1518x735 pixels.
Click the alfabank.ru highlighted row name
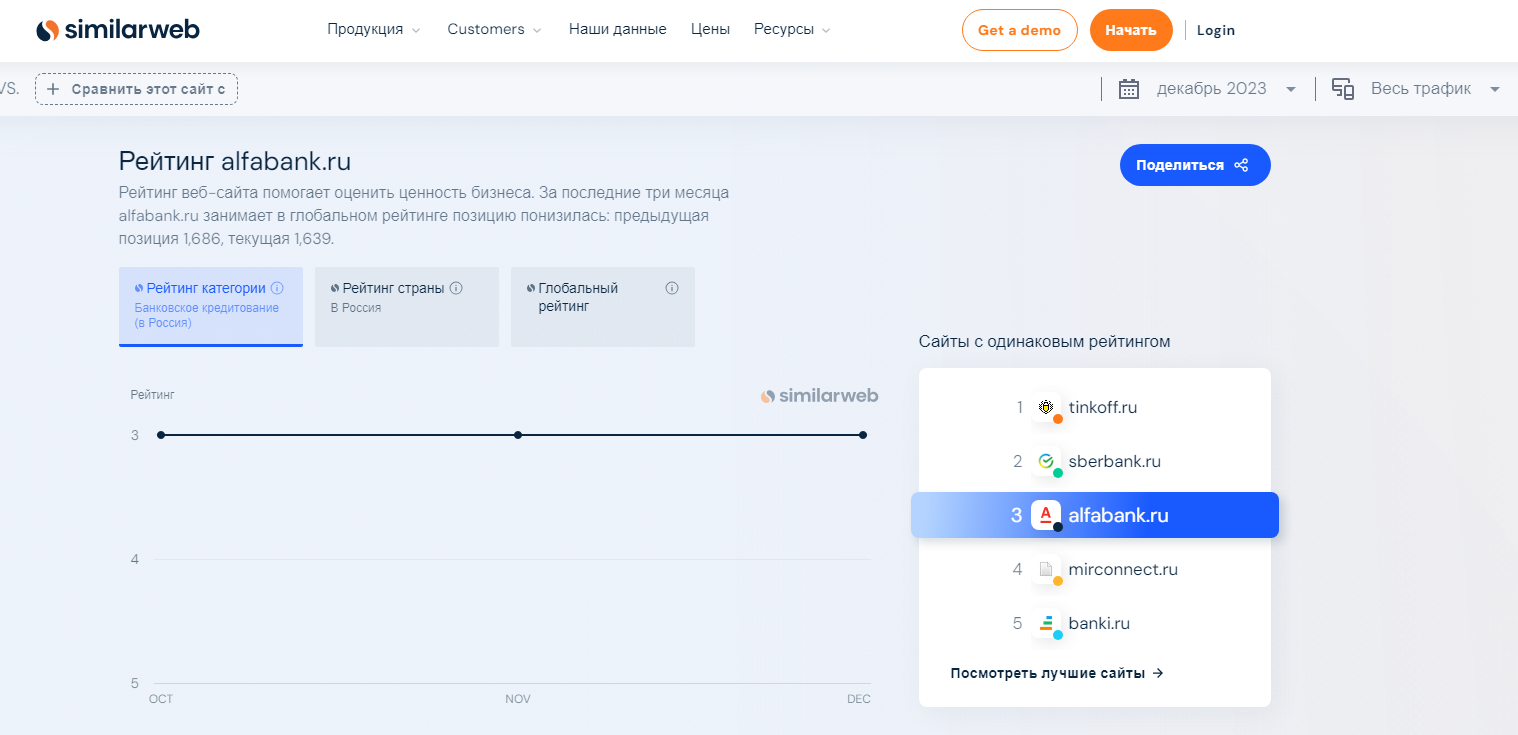coord(1118,516)
